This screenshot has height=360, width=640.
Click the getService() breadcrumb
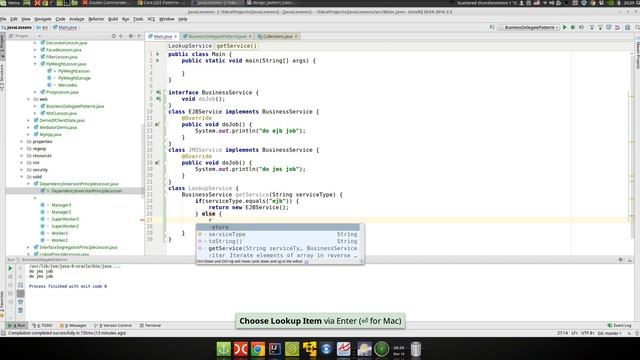coord(237,46)
